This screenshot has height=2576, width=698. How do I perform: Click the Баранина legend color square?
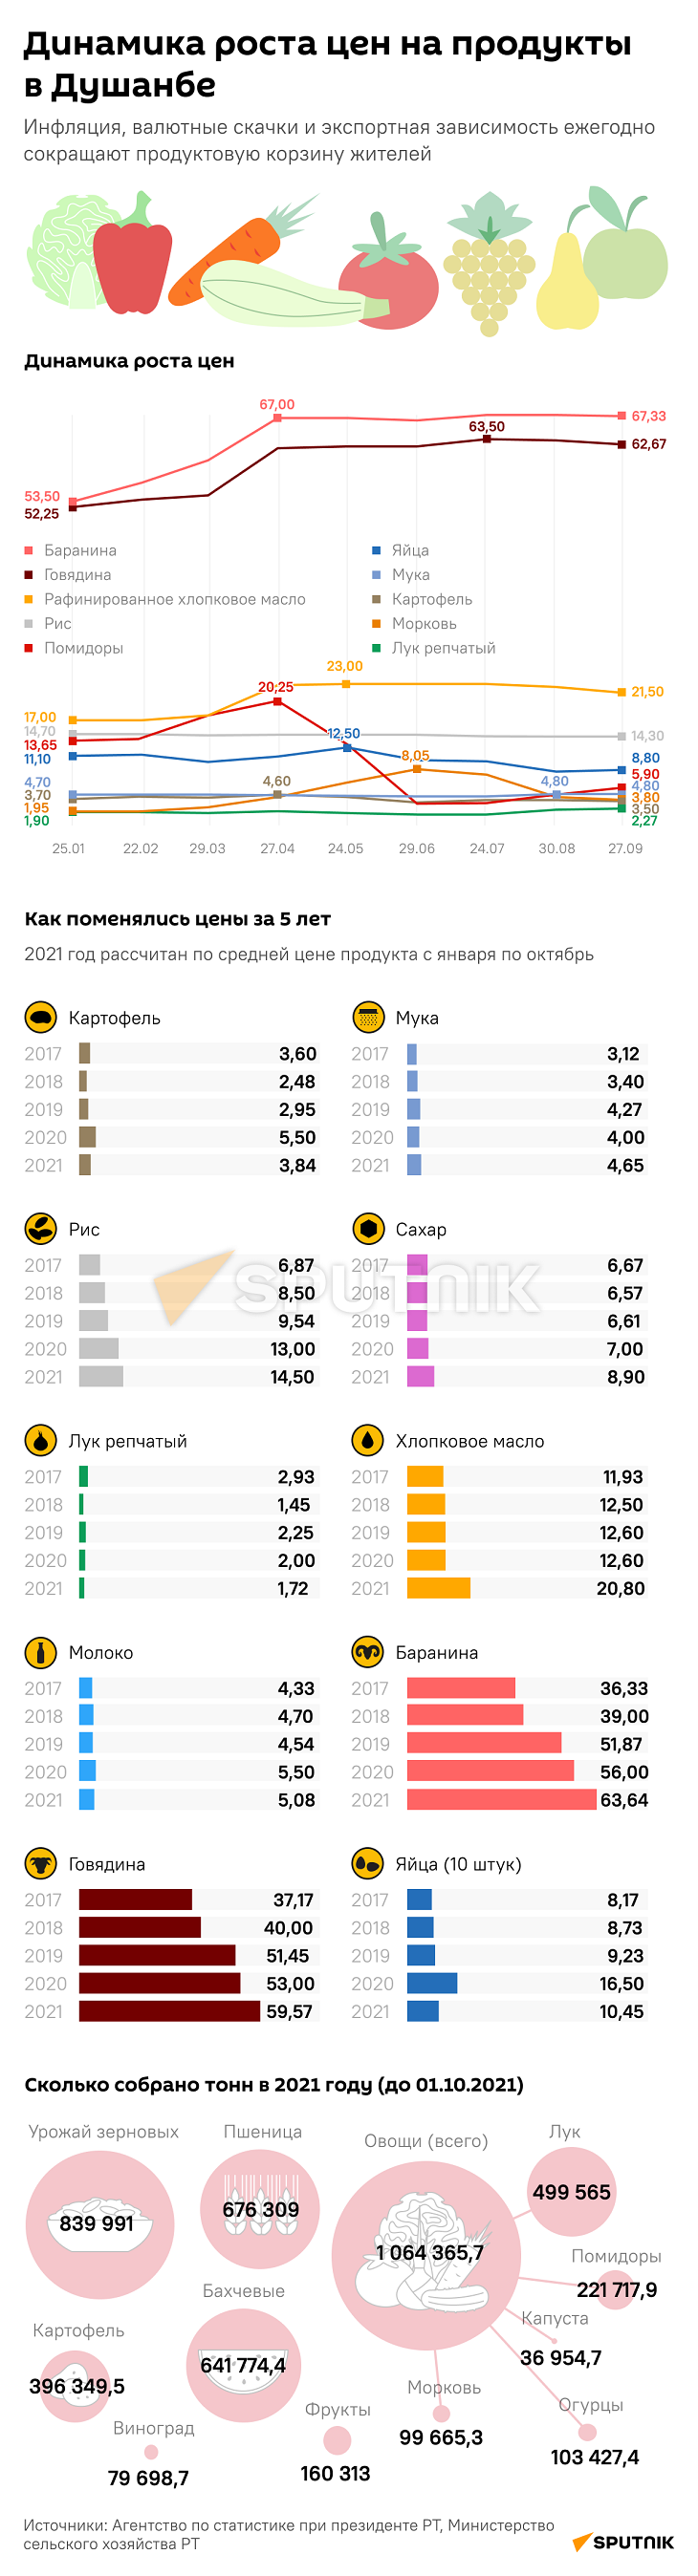tap(29, 550)
